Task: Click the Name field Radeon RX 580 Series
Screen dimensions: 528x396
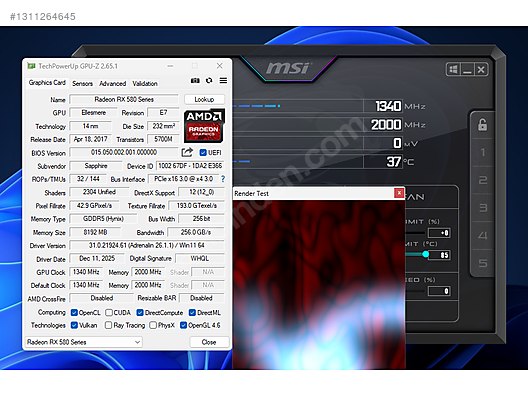Action: tap(124, 99)
